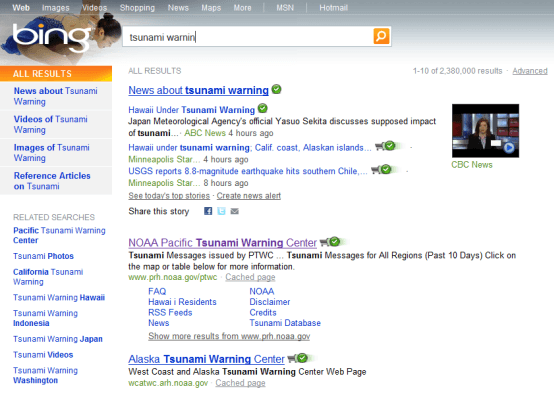
Task: Open CBC News source link
Action: click(472, 165)
